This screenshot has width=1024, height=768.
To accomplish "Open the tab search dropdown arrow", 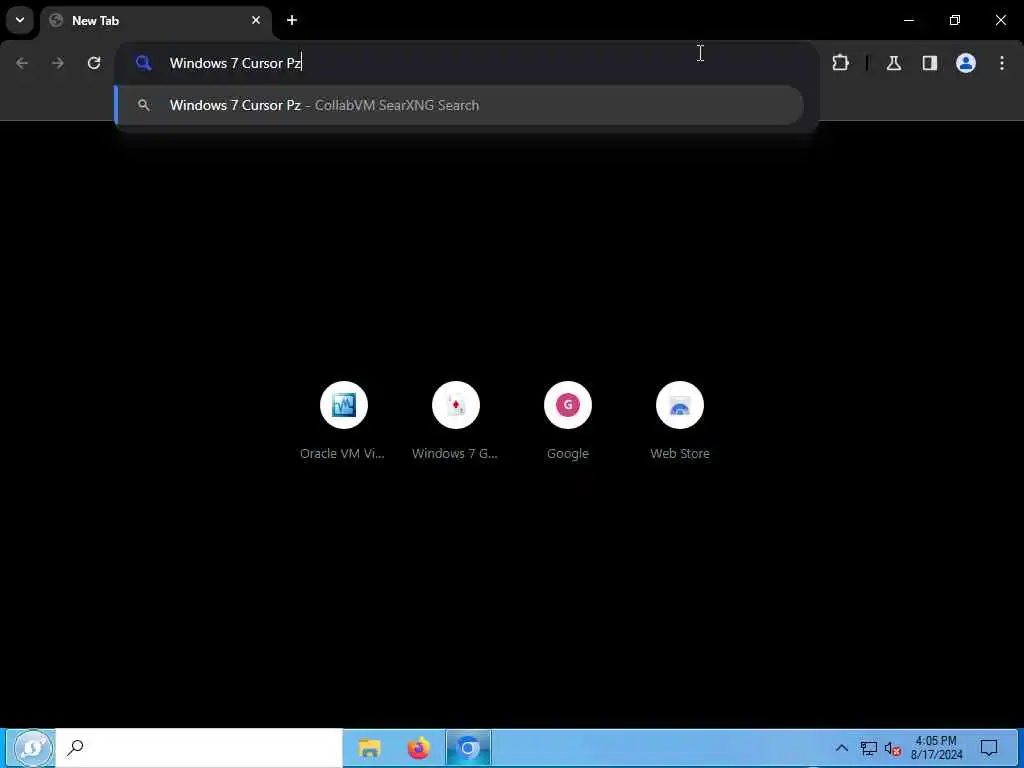I will 20,20.
